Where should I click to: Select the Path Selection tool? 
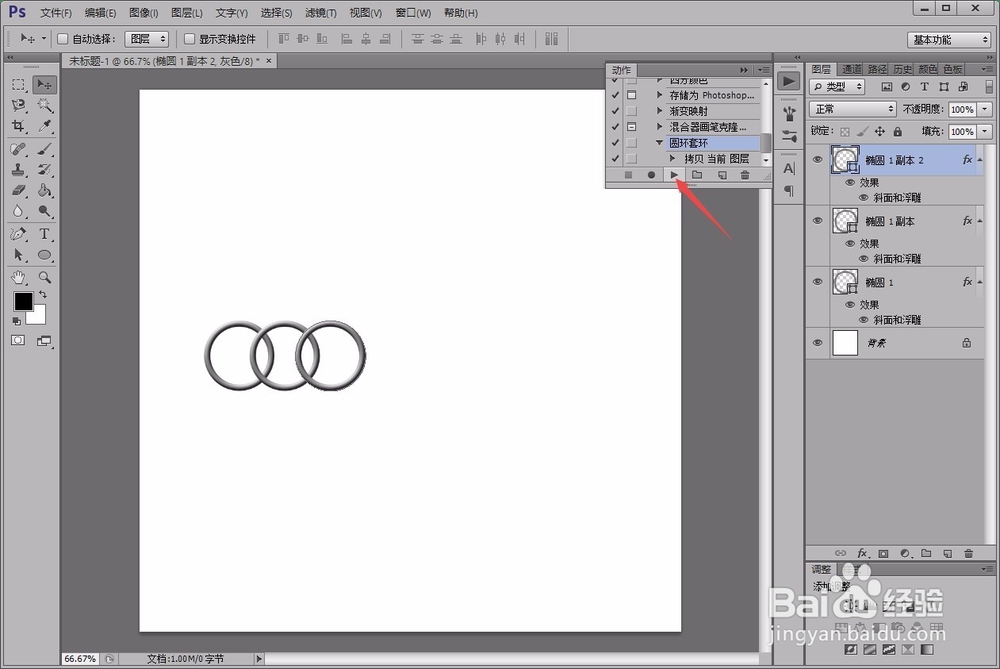coord(18,255)
